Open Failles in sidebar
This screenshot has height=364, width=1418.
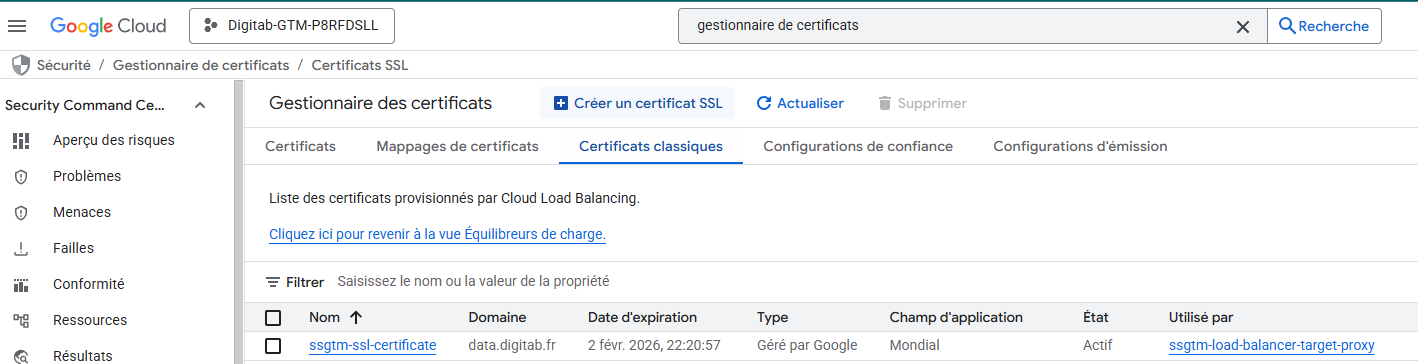tap(73, 248)
